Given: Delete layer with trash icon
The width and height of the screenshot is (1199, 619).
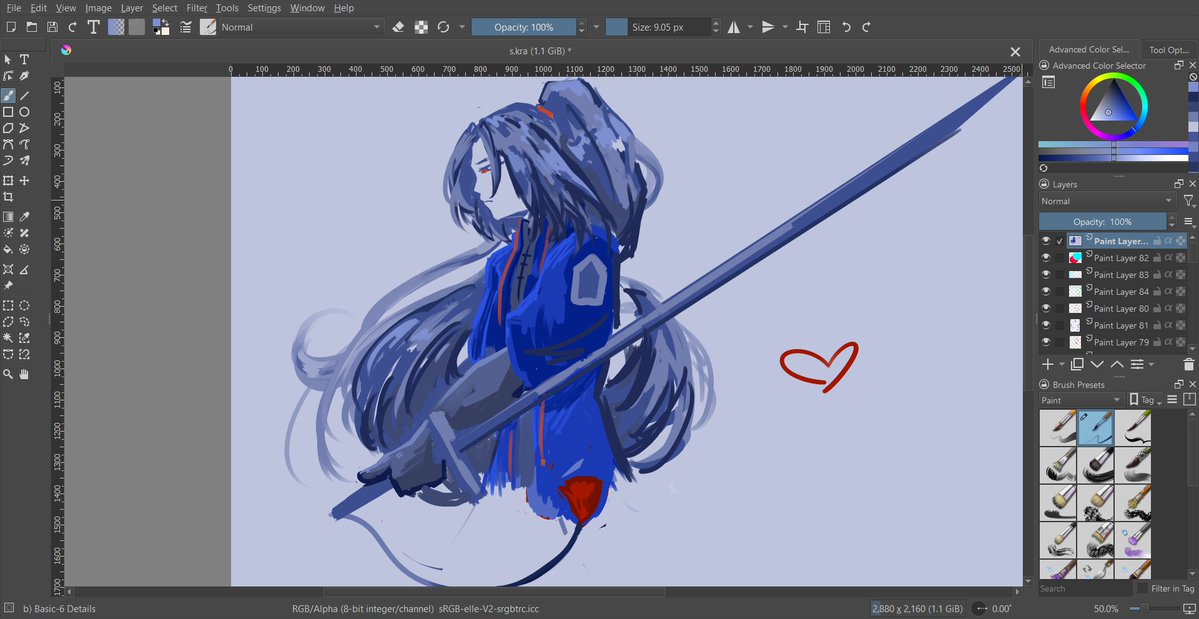Looking at the screenshot, I should pos(1188,365).
